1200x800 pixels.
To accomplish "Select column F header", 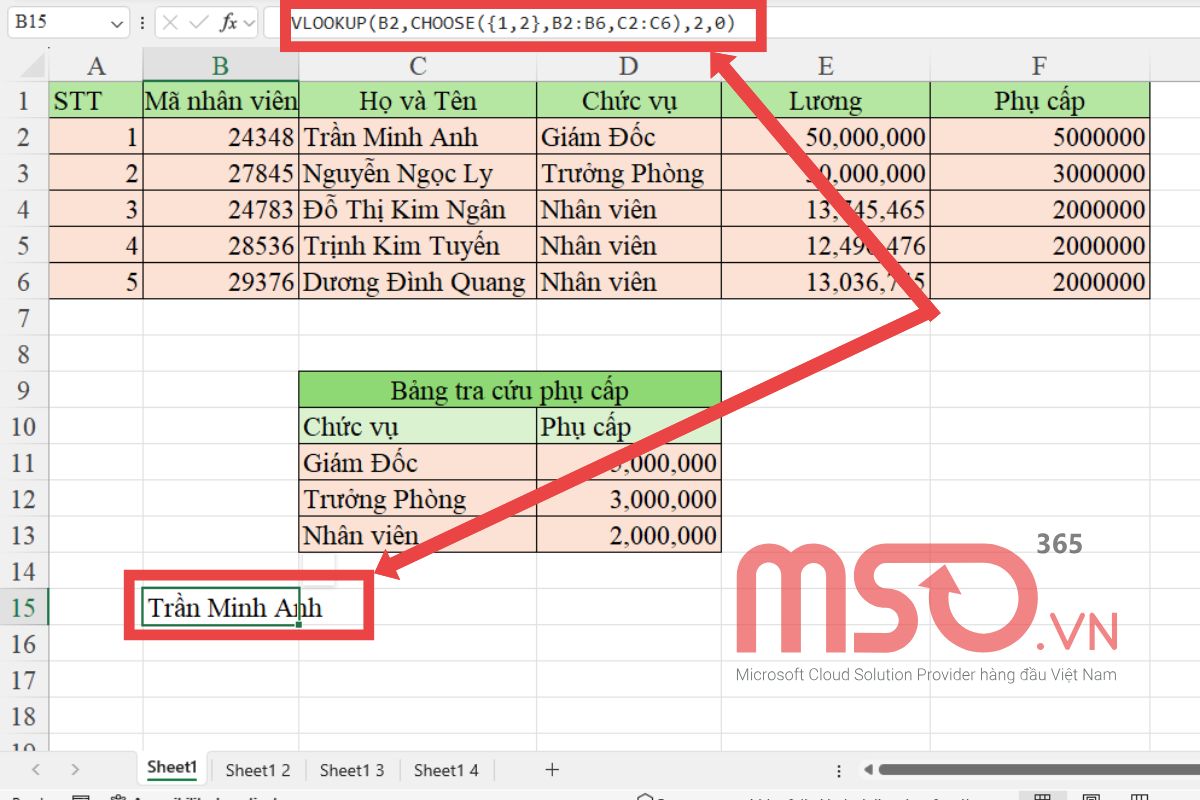I will (1040, 66).
